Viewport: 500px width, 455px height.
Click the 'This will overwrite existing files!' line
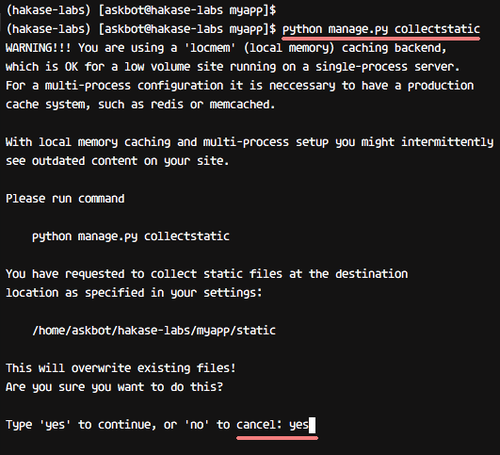pyautogui.click(x=121, y=368)
